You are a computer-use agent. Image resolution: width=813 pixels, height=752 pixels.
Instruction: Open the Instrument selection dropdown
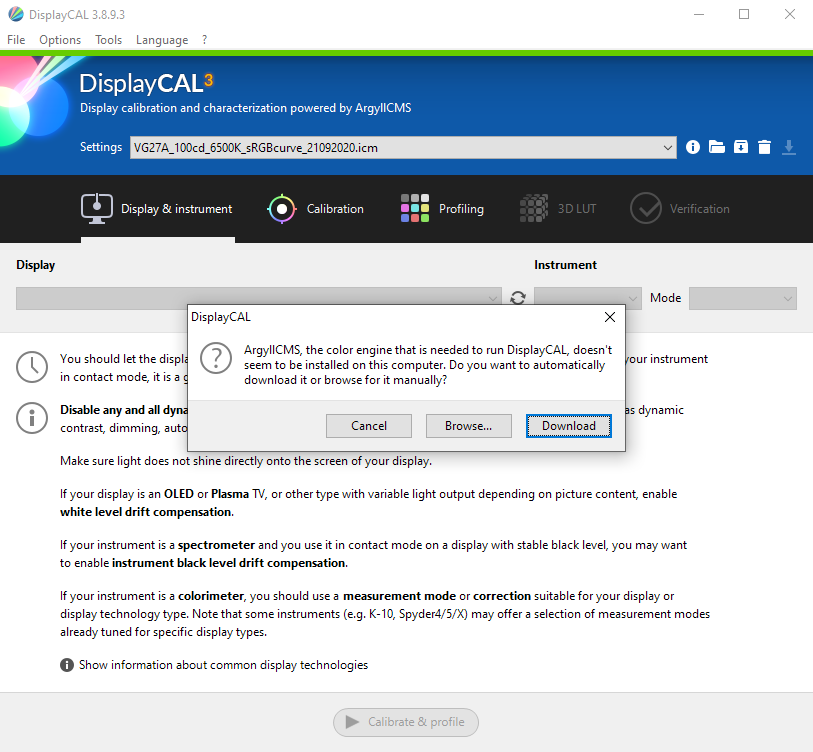click(588, 298)
